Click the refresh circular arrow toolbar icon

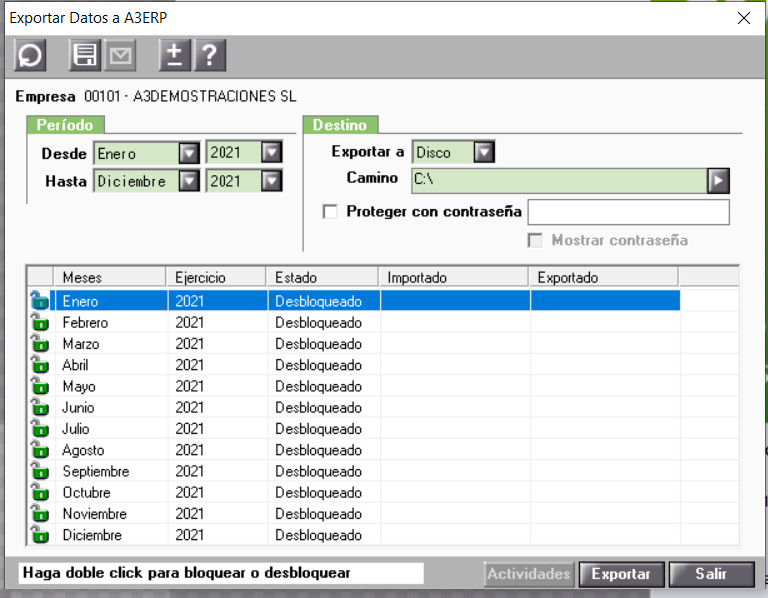tap(30, 55)
